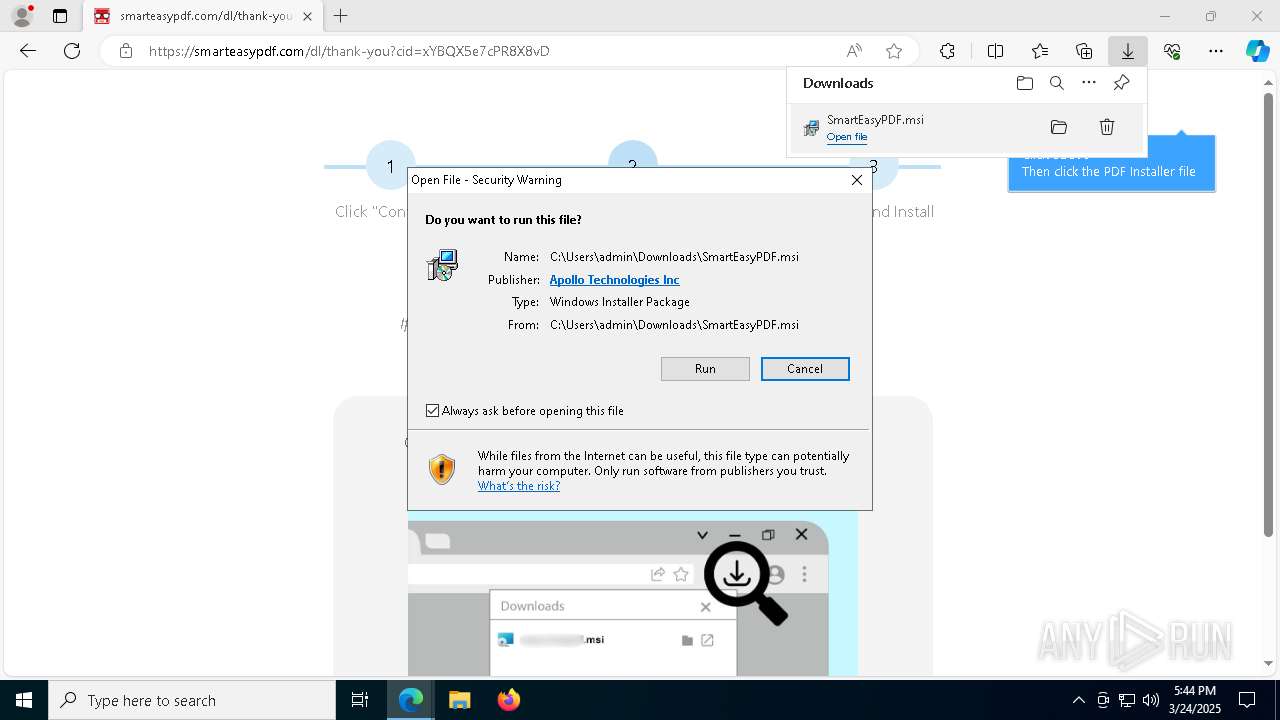Image resolution: width=1280 pixels, height=720 pixels.
Task: Click the installer package icon in dialog
Action: (442, 265)
